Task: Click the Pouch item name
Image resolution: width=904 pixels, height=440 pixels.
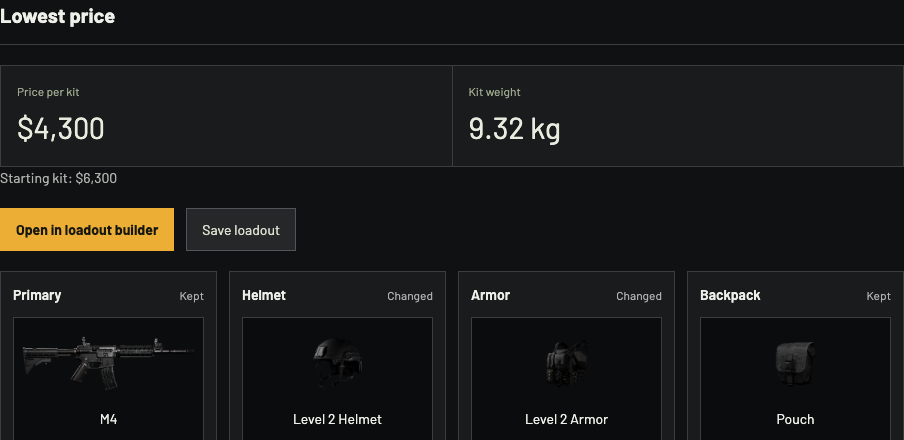Action: point(795,419)
